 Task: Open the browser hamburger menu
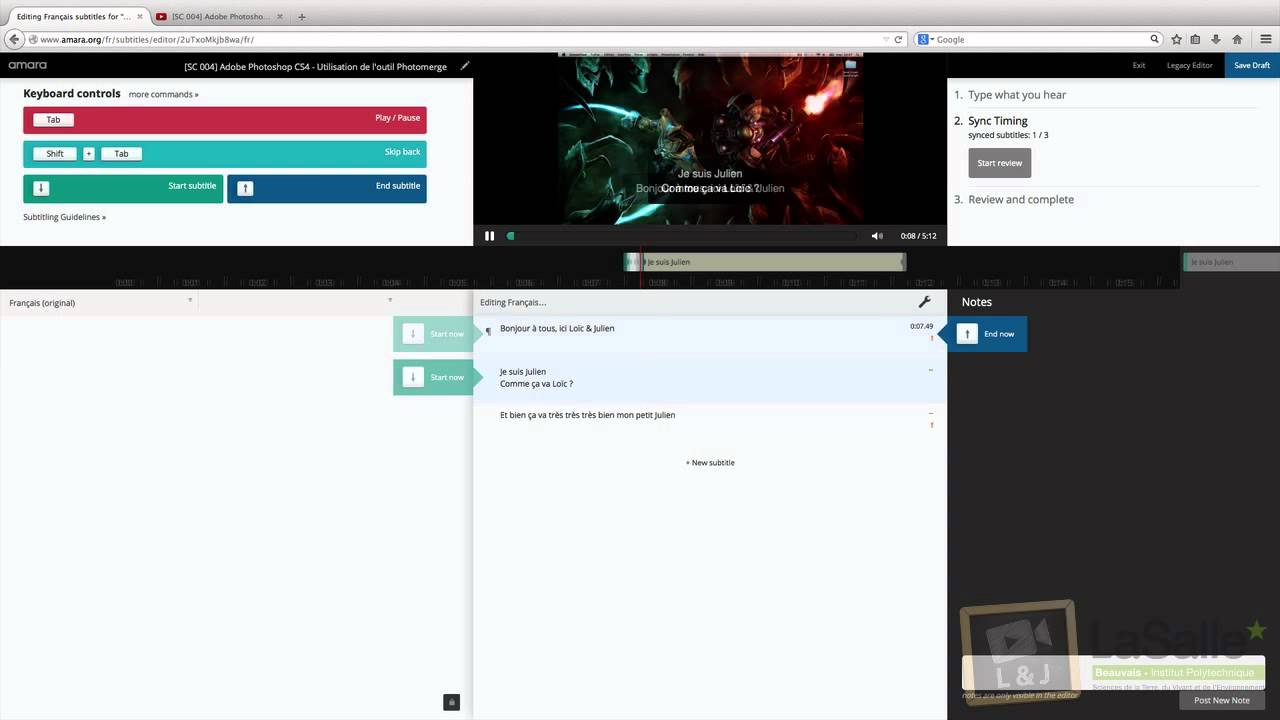1265,39
